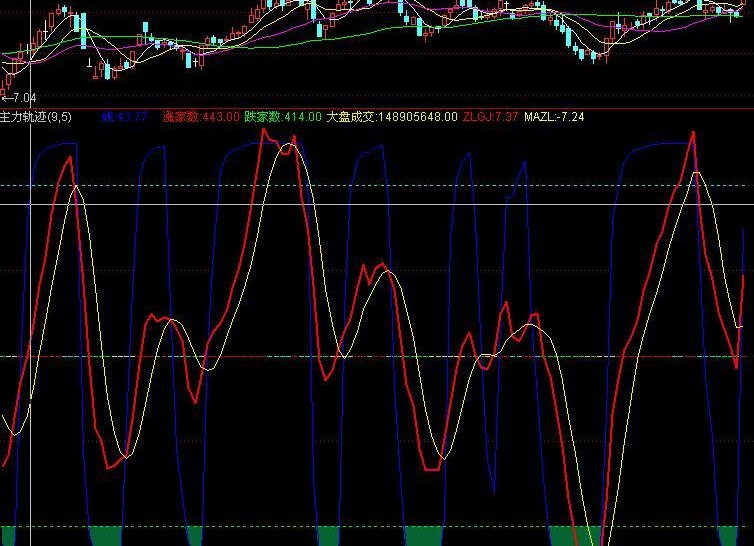Viewport: 754px width, 546px height.
Task: Click the MAZL:-7.24 indicator label
Action: (554, 117)
